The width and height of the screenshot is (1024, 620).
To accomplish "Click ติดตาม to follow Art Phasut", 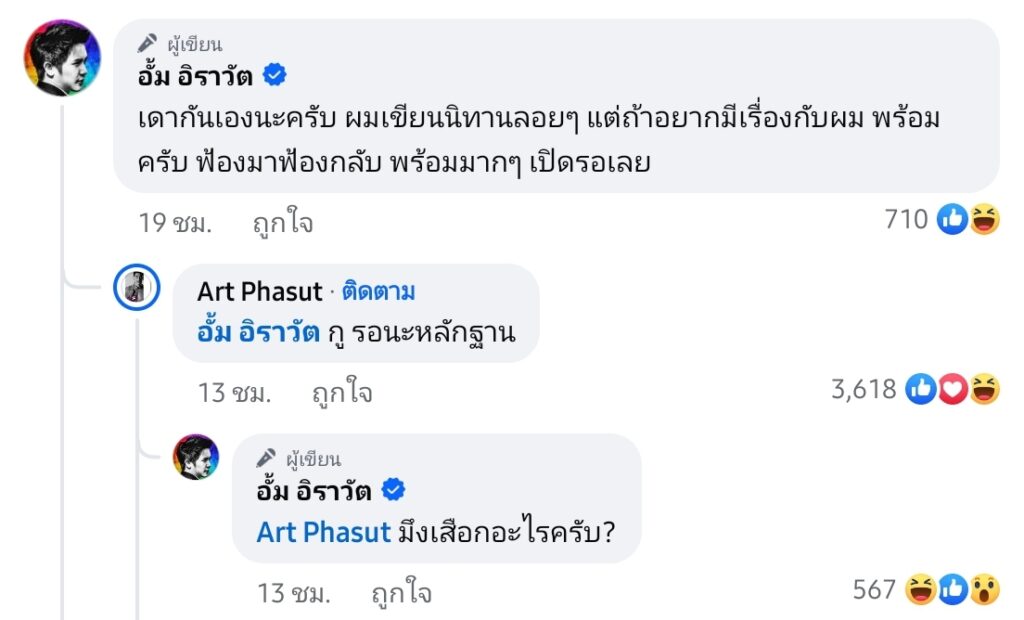I will point(378,292).
